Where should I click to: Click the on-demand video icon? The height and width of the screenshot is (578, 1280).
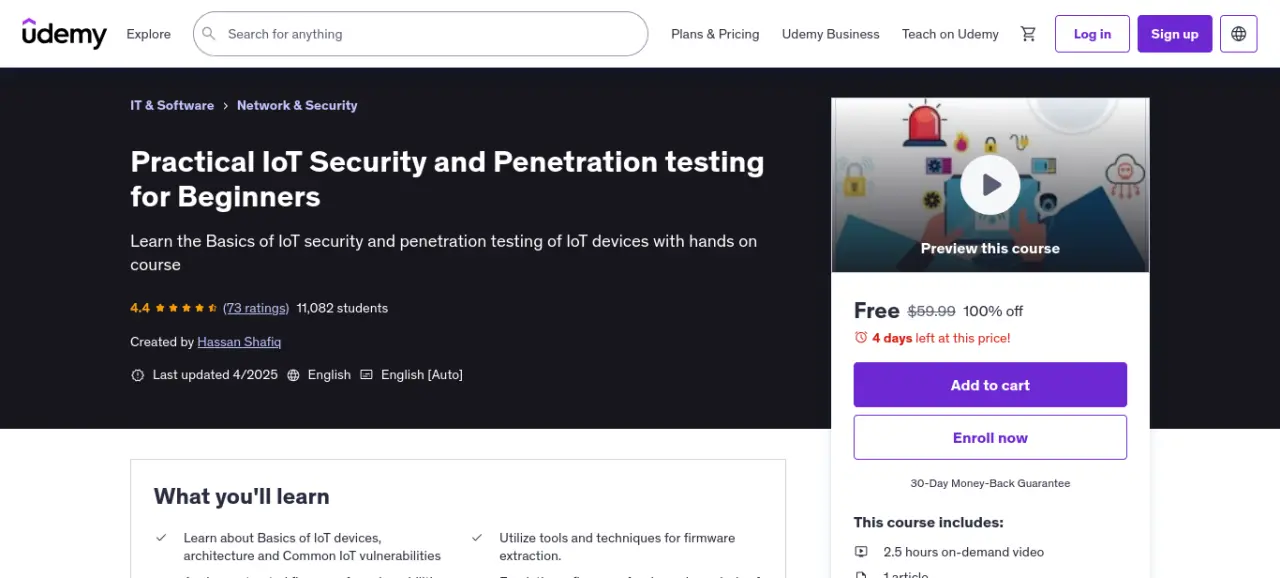[861, 552]
